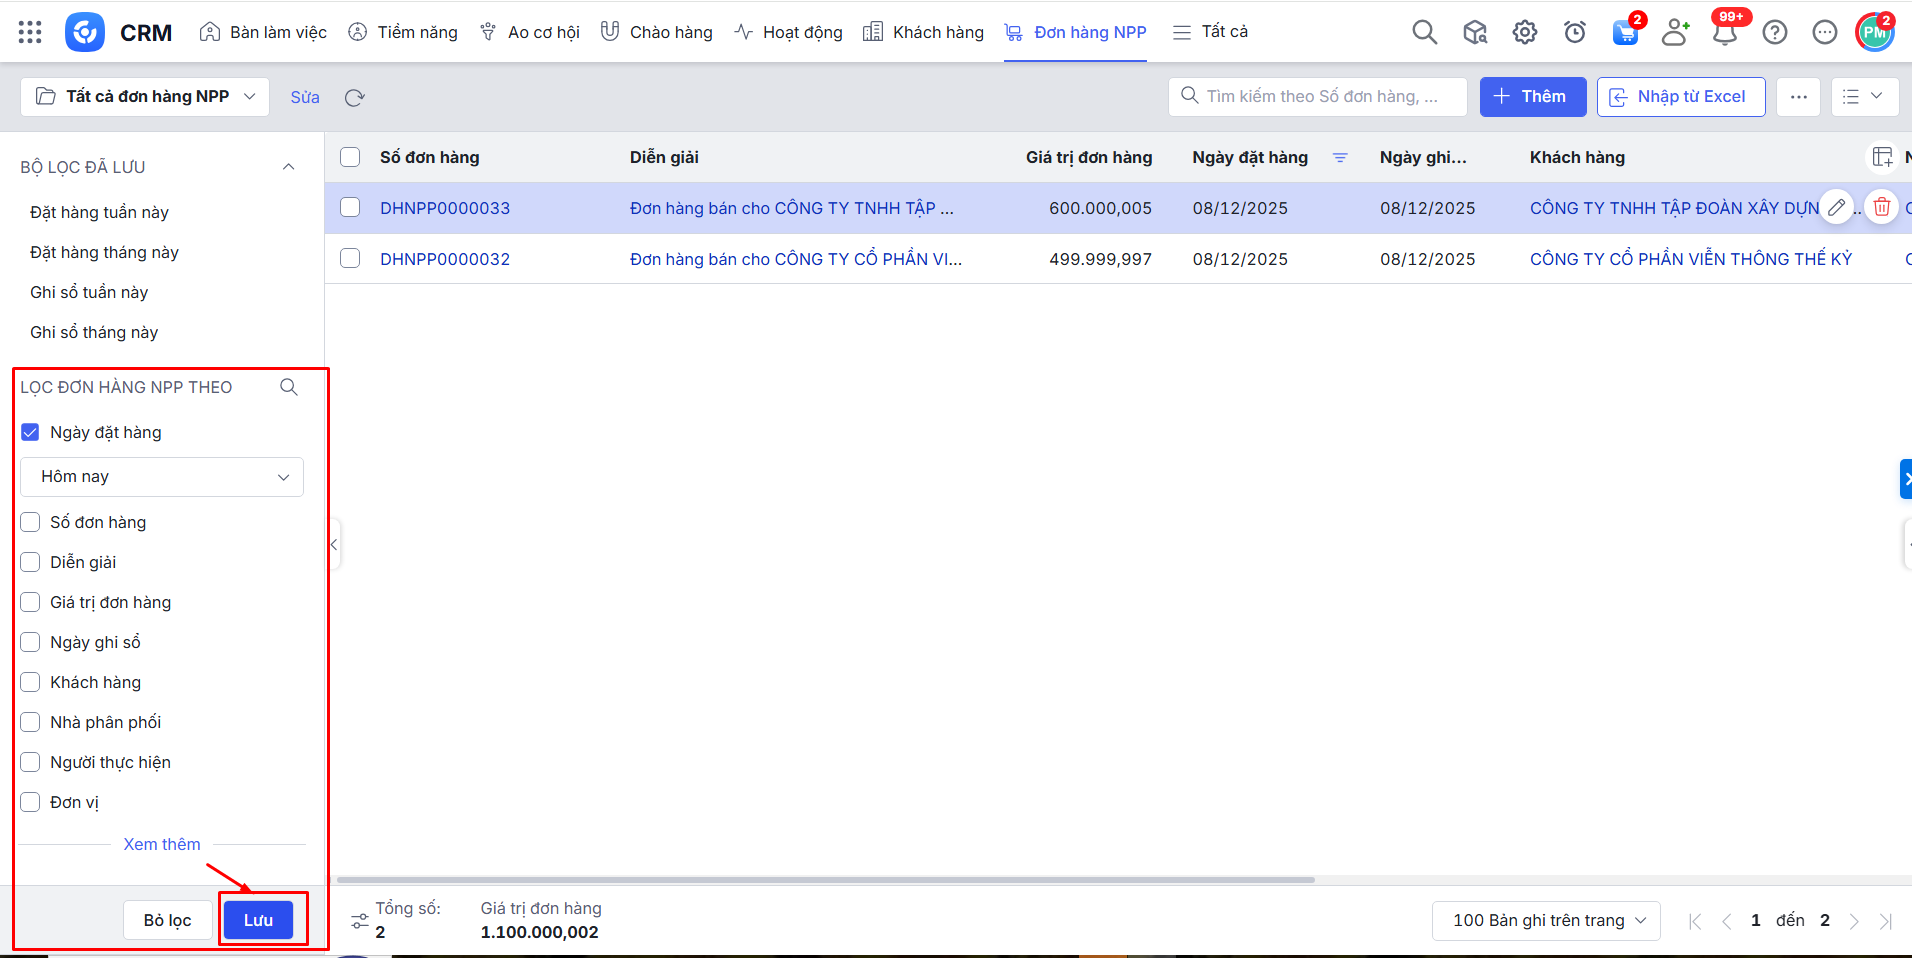
Task: Click the delete icon on first order row
Action: [1881, 207]
